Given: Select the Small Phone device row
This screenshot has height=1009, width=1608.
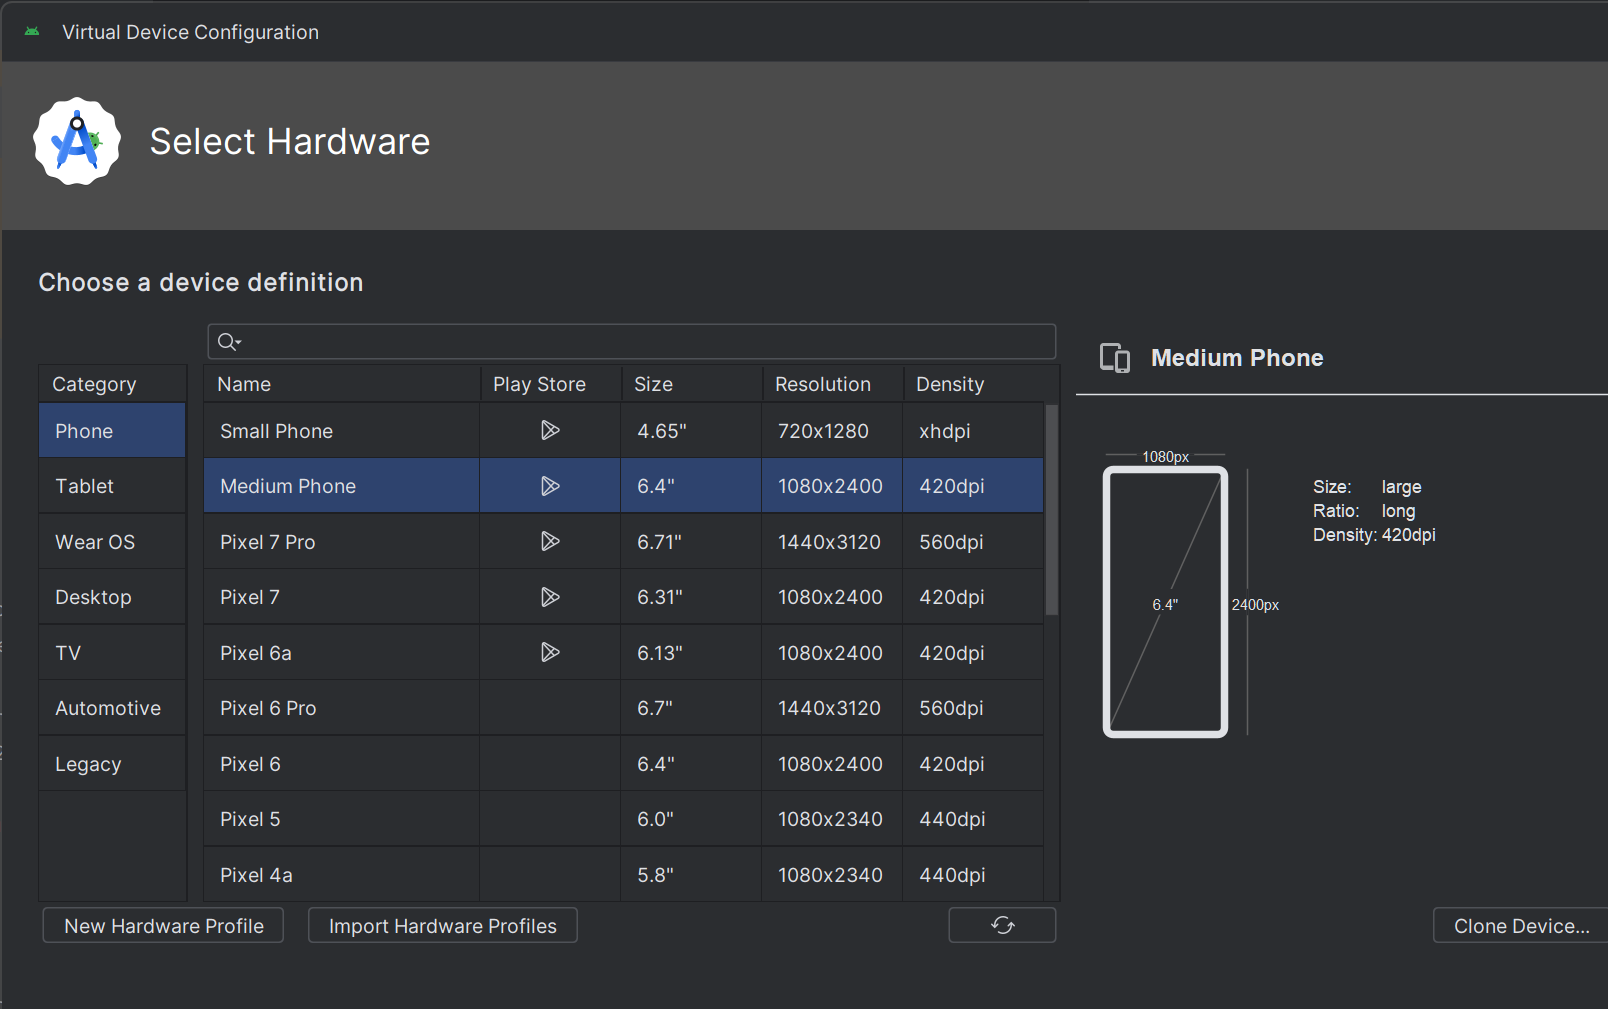Looking at the screenshot, I should 624,431.
